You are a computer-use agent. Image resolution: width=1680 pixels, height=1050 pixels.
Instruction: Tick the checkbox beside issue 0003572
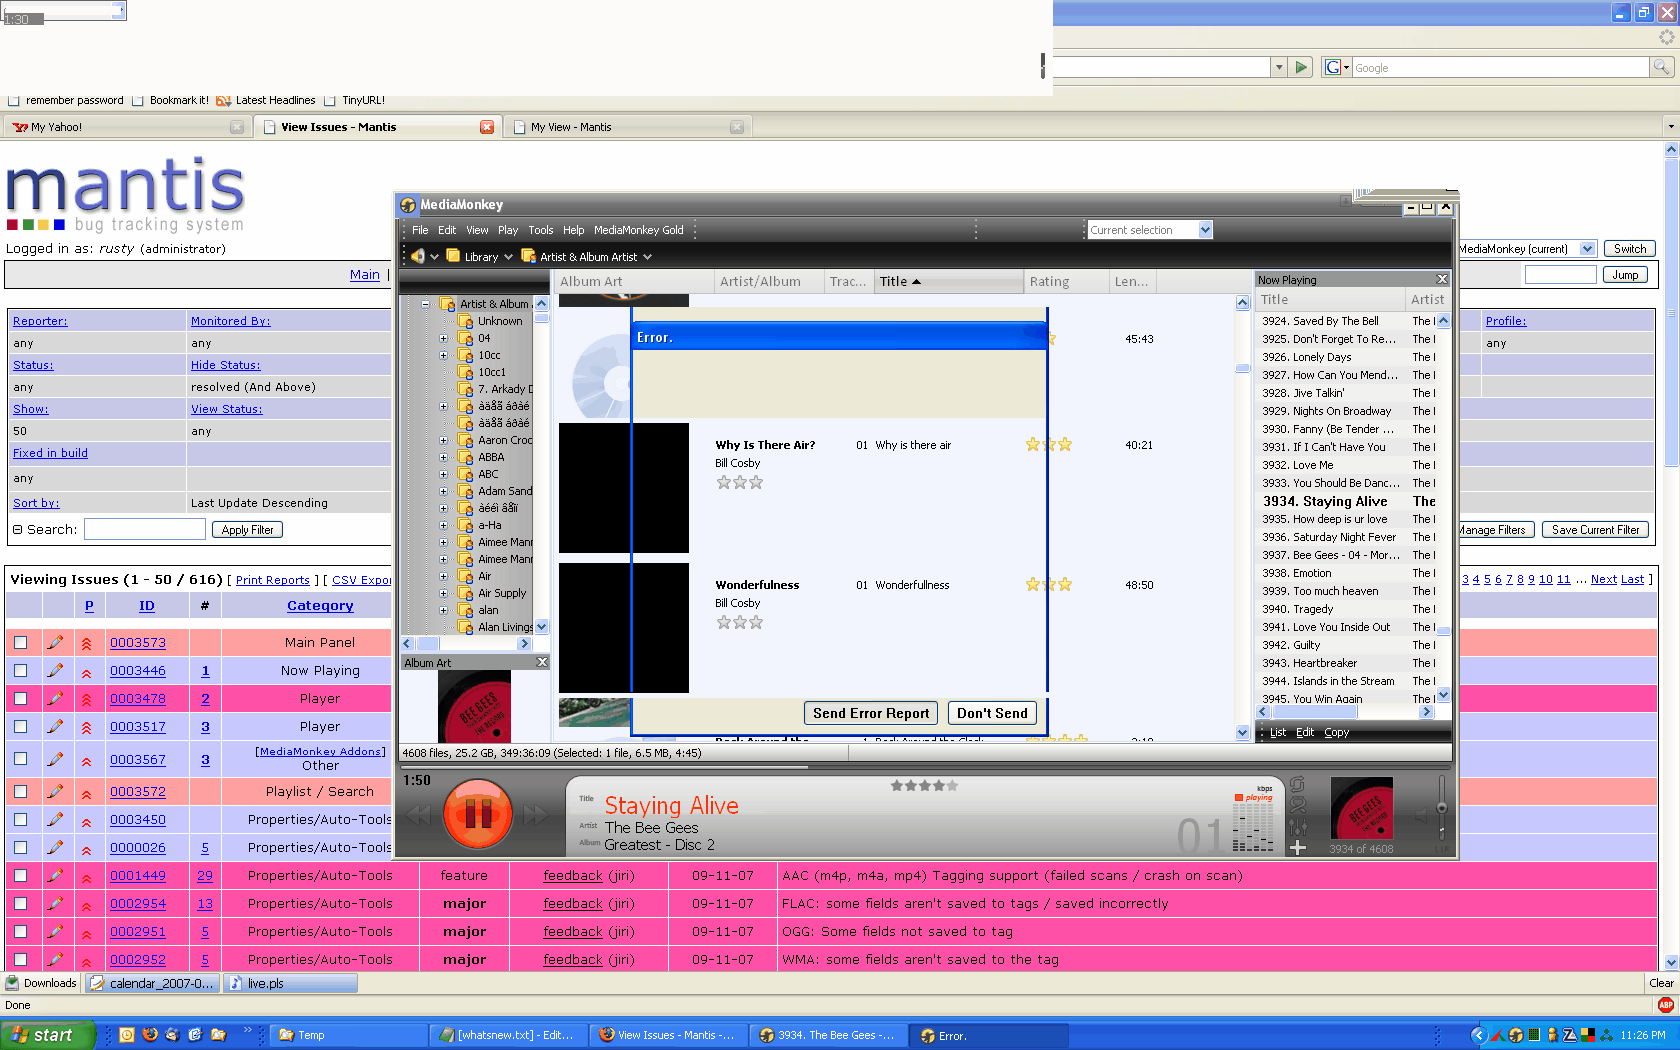click(20, 791)
